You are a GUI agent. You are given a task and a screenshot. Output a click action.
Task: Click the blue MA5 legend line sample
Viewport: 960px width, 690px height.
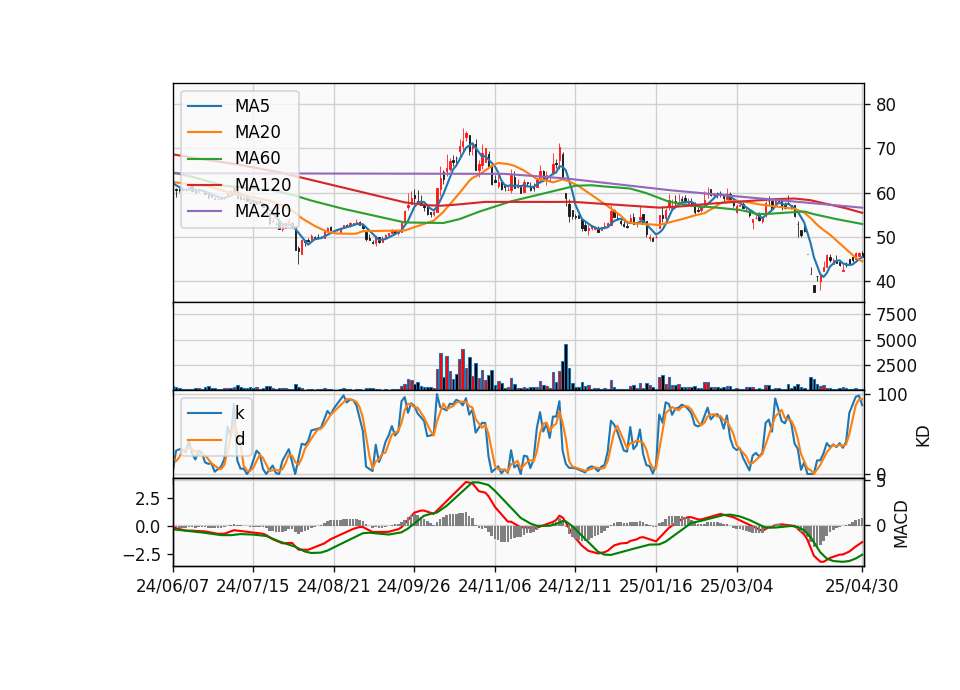(x=204, y=106)
